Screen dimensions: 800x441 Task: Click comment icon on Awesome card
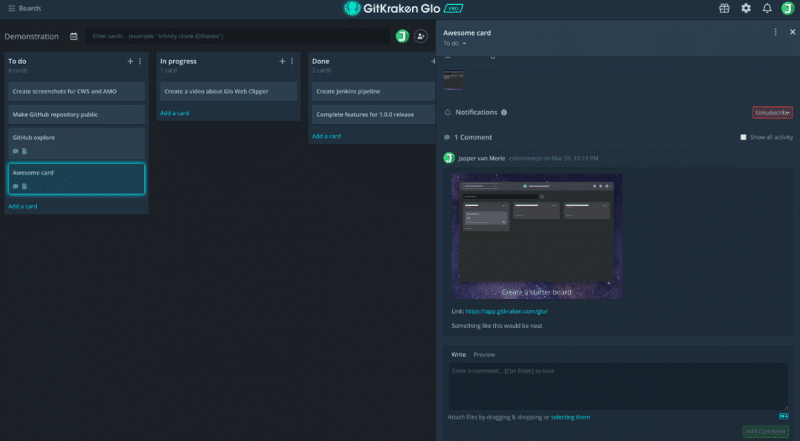[x=15, y=186]
